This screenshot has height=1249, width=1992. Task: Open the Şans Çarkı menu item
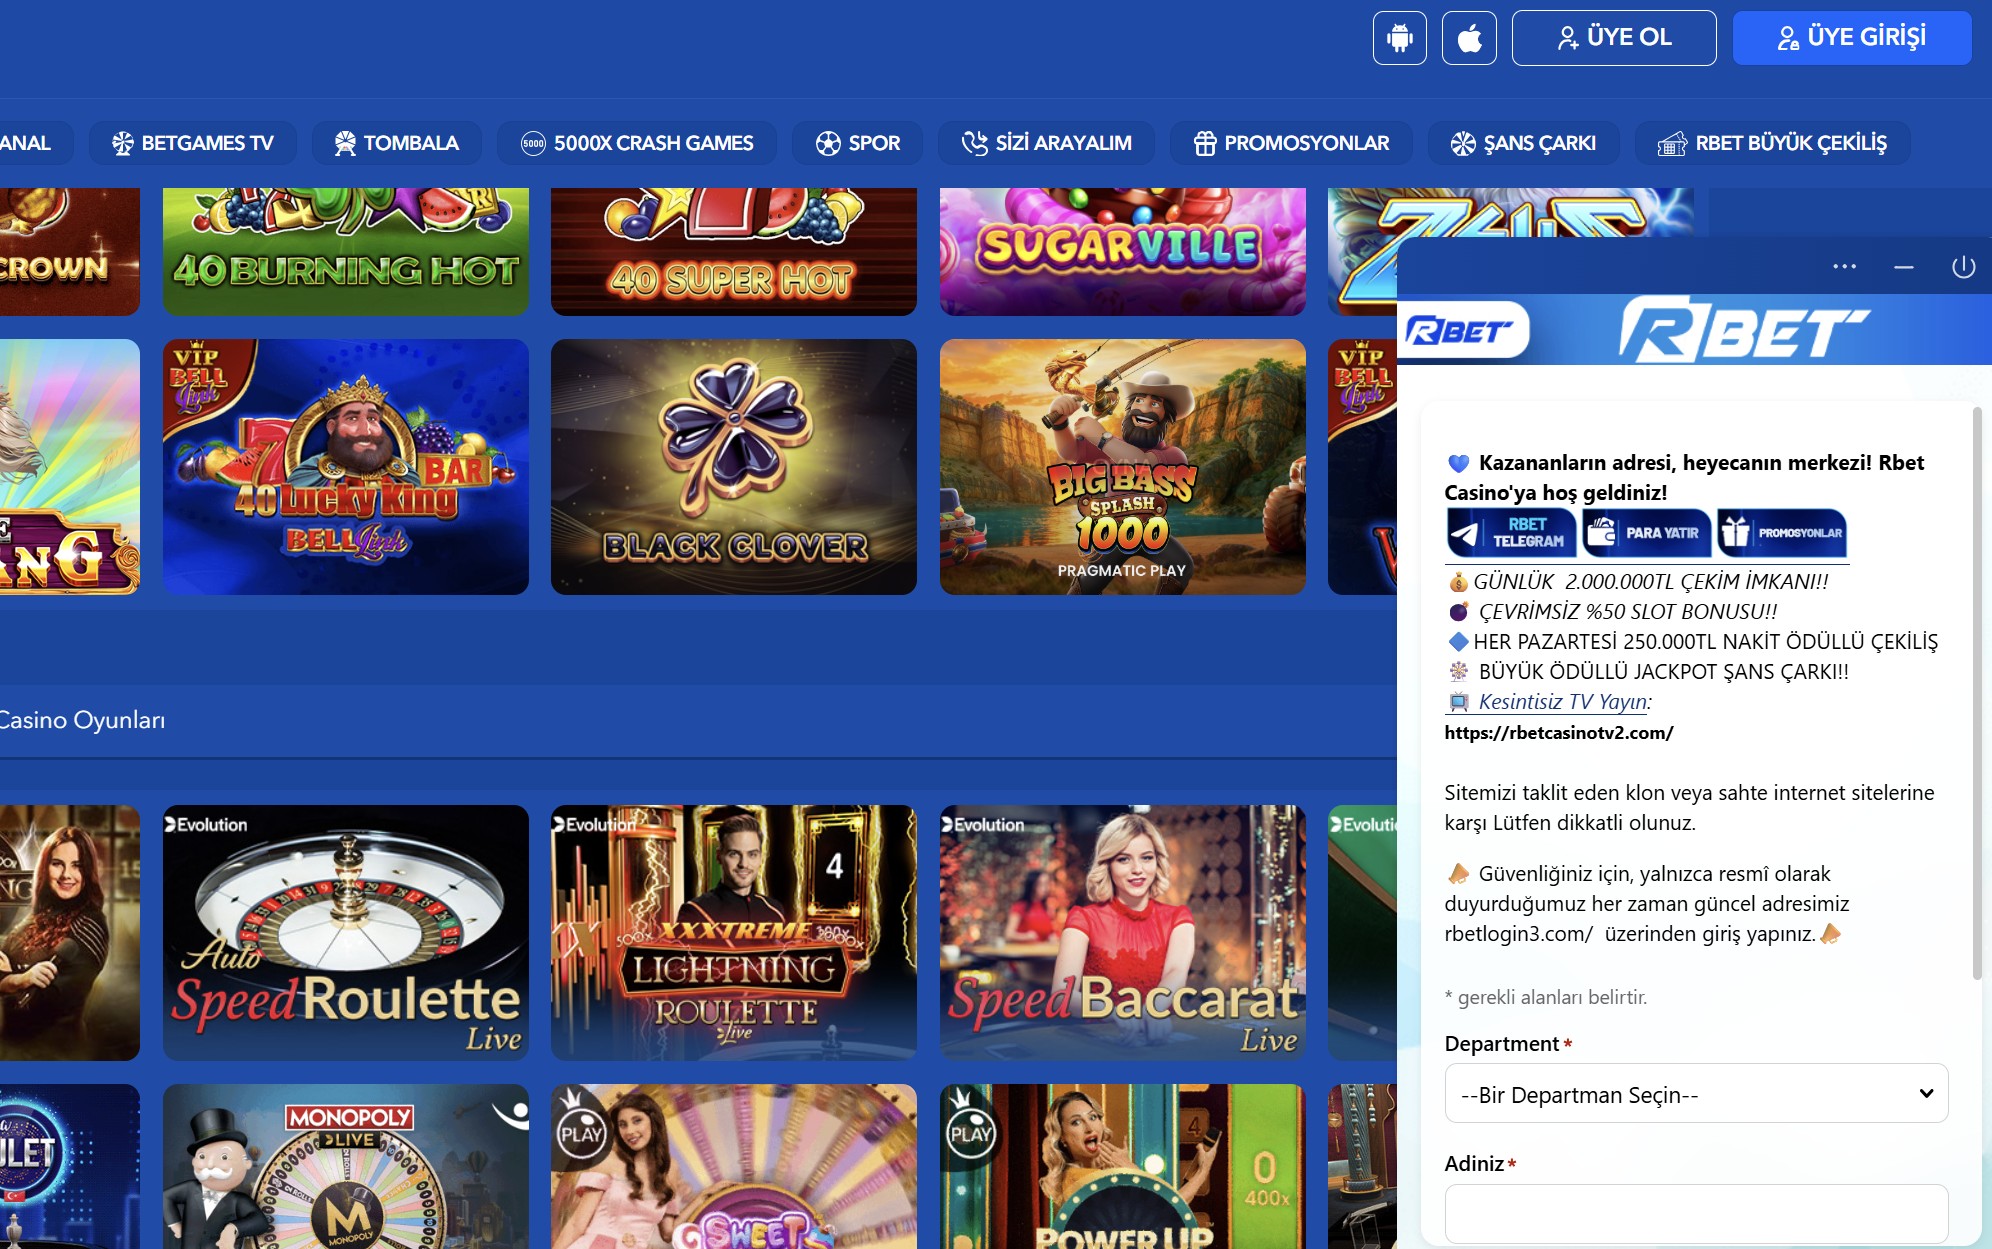1523,143
